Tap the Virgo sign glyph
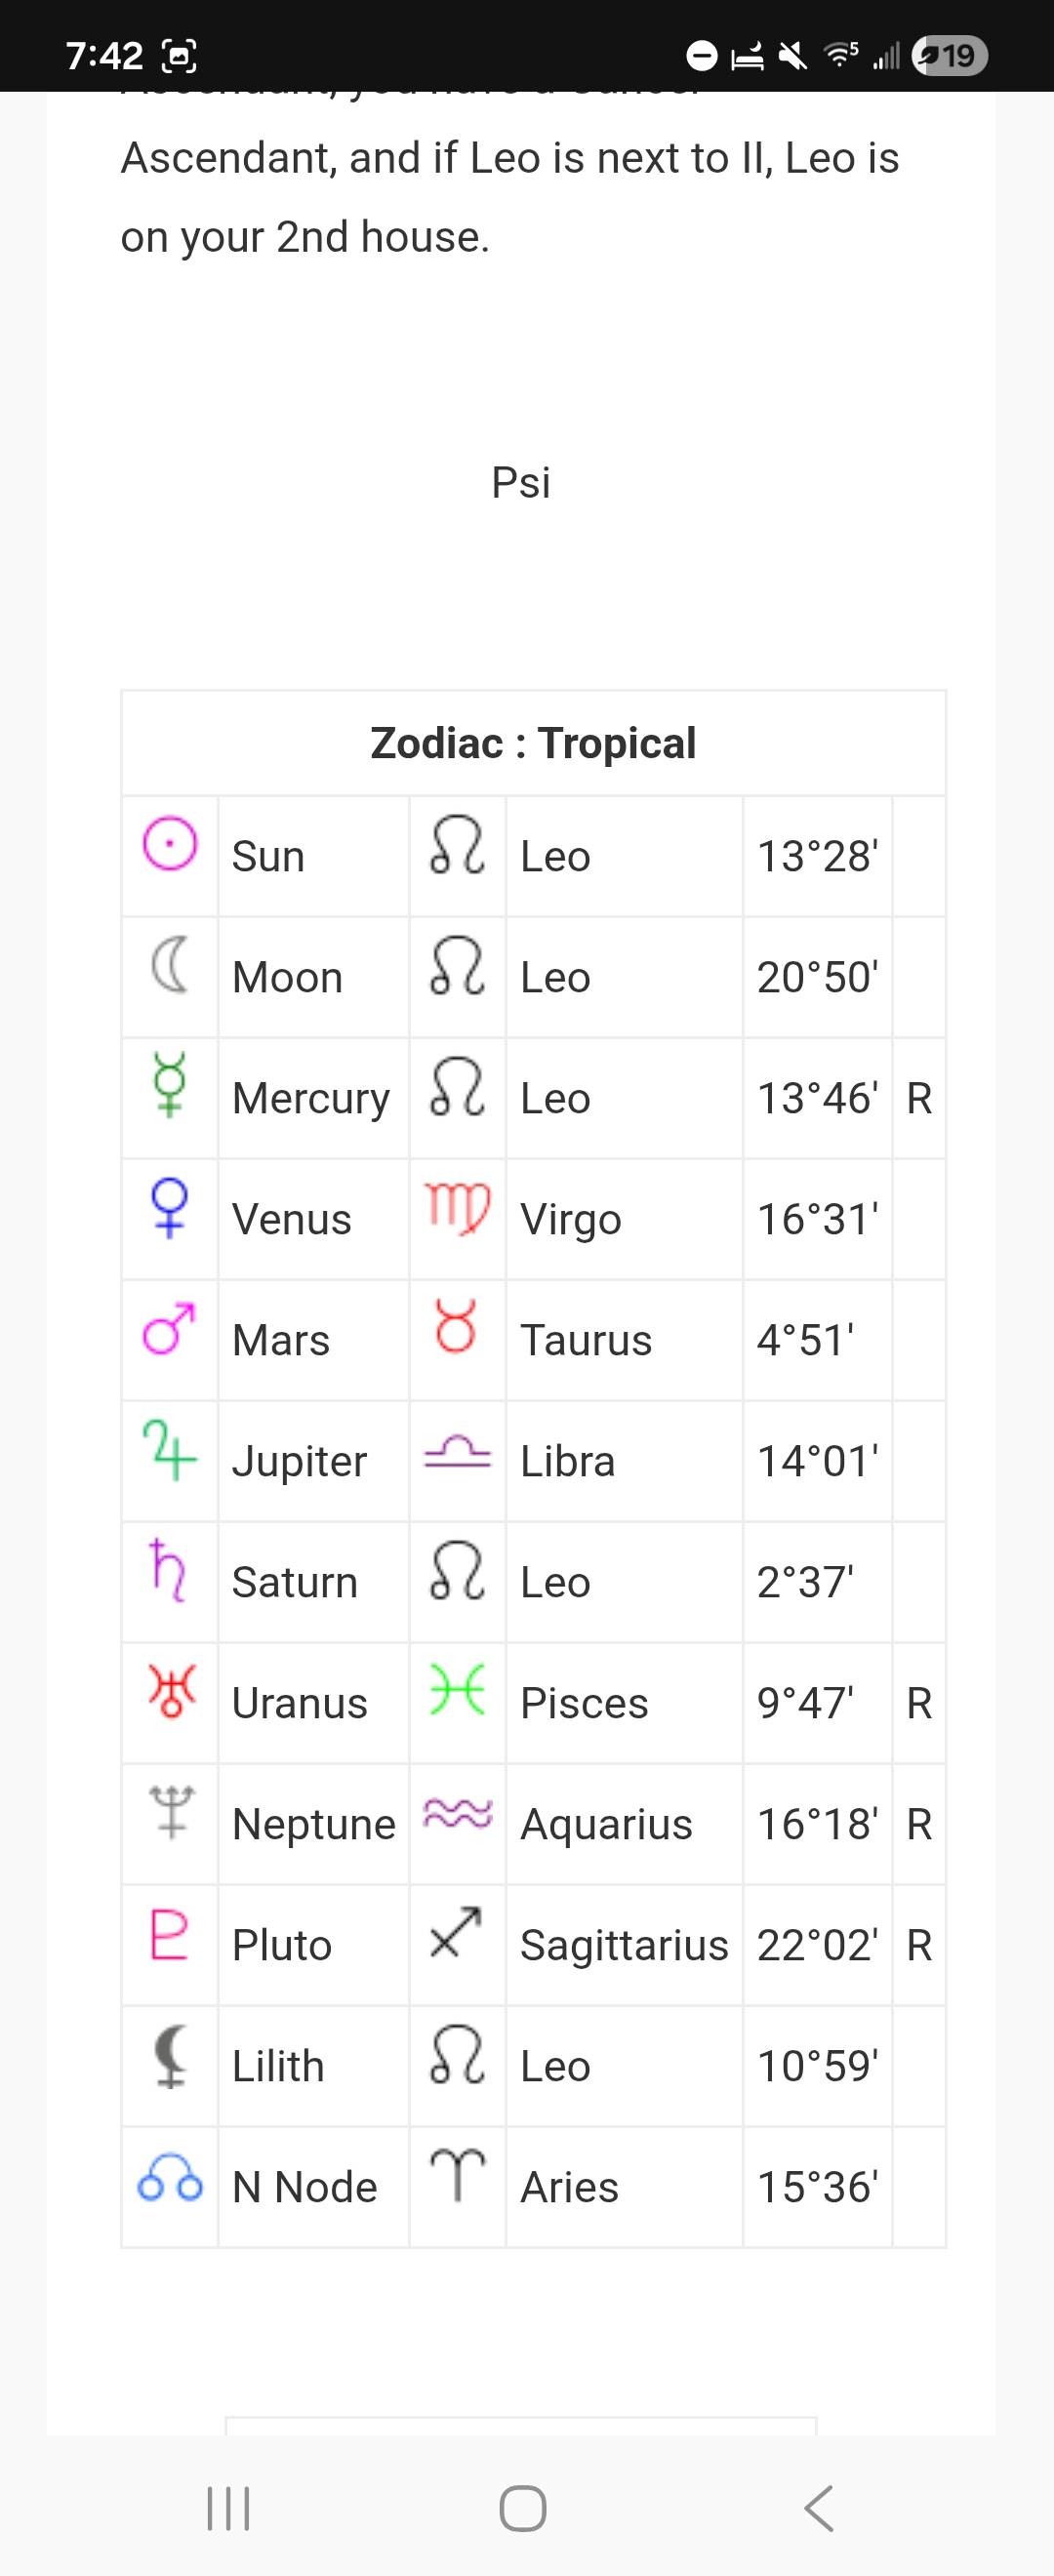1054x2576 pixels. pos(458,1207)
